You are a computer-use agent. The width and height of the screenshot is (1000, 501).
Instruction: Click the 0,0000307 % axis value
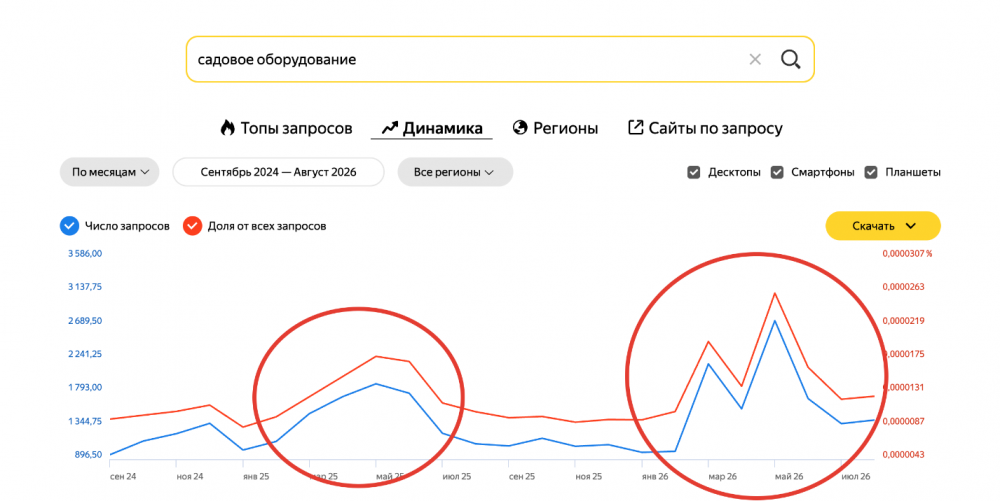907,254
